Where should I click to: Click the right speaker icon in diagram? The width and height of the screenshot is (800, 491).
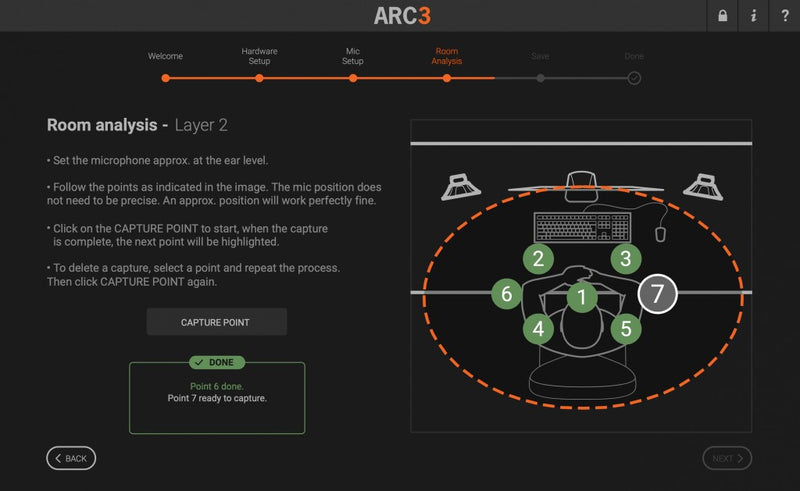click(703, 187)
